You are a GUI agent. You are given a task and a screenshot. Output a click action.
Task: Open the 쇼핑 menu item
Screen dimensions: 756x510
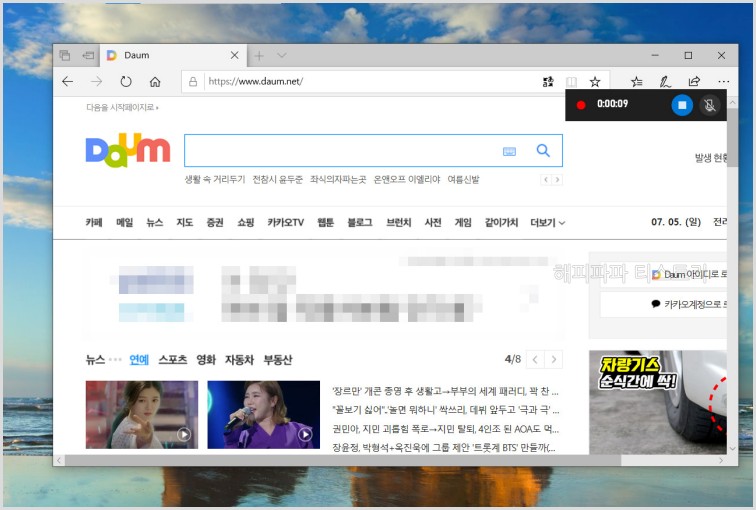[245, 222]
